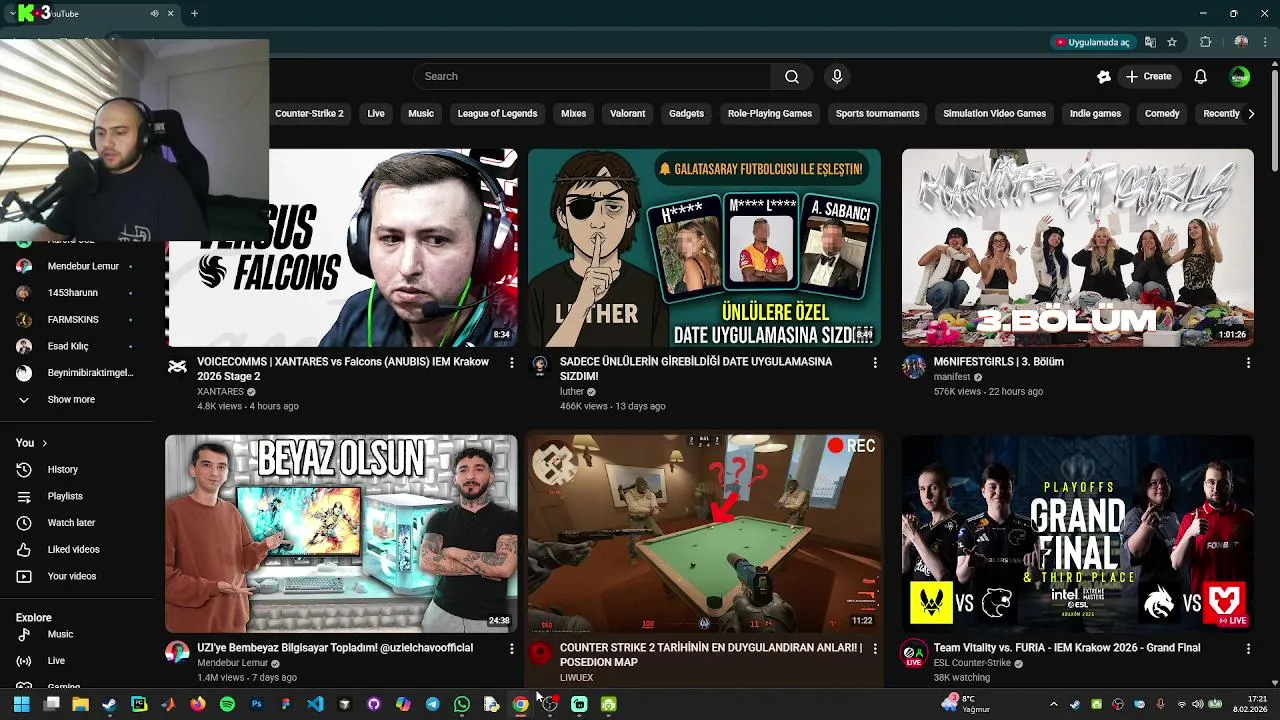
Task: Play COUNTER STRIKE 2 POSEDION MAP thumbnail
Action: [705, 533]
